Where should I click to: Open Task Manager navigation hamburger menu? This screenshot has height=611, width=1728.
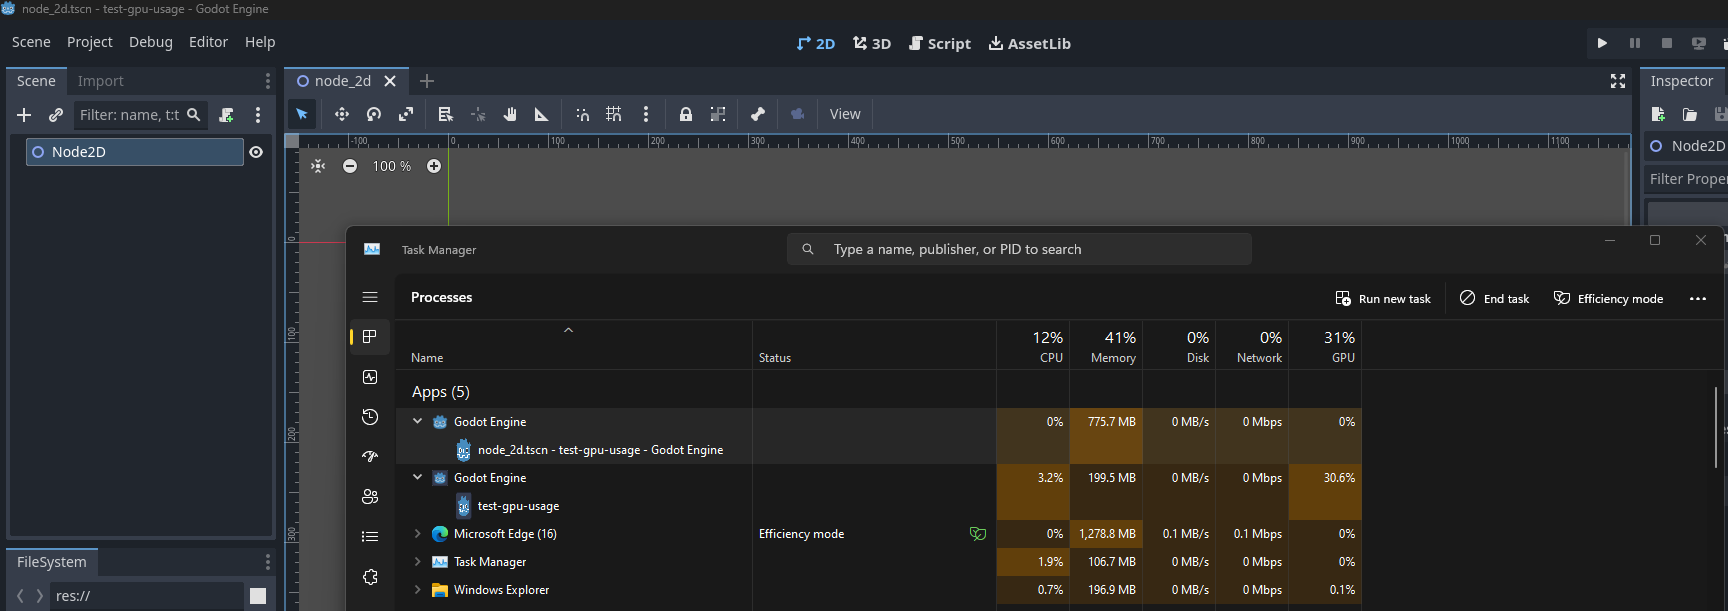pyautogui.click(x=370, y=297)
